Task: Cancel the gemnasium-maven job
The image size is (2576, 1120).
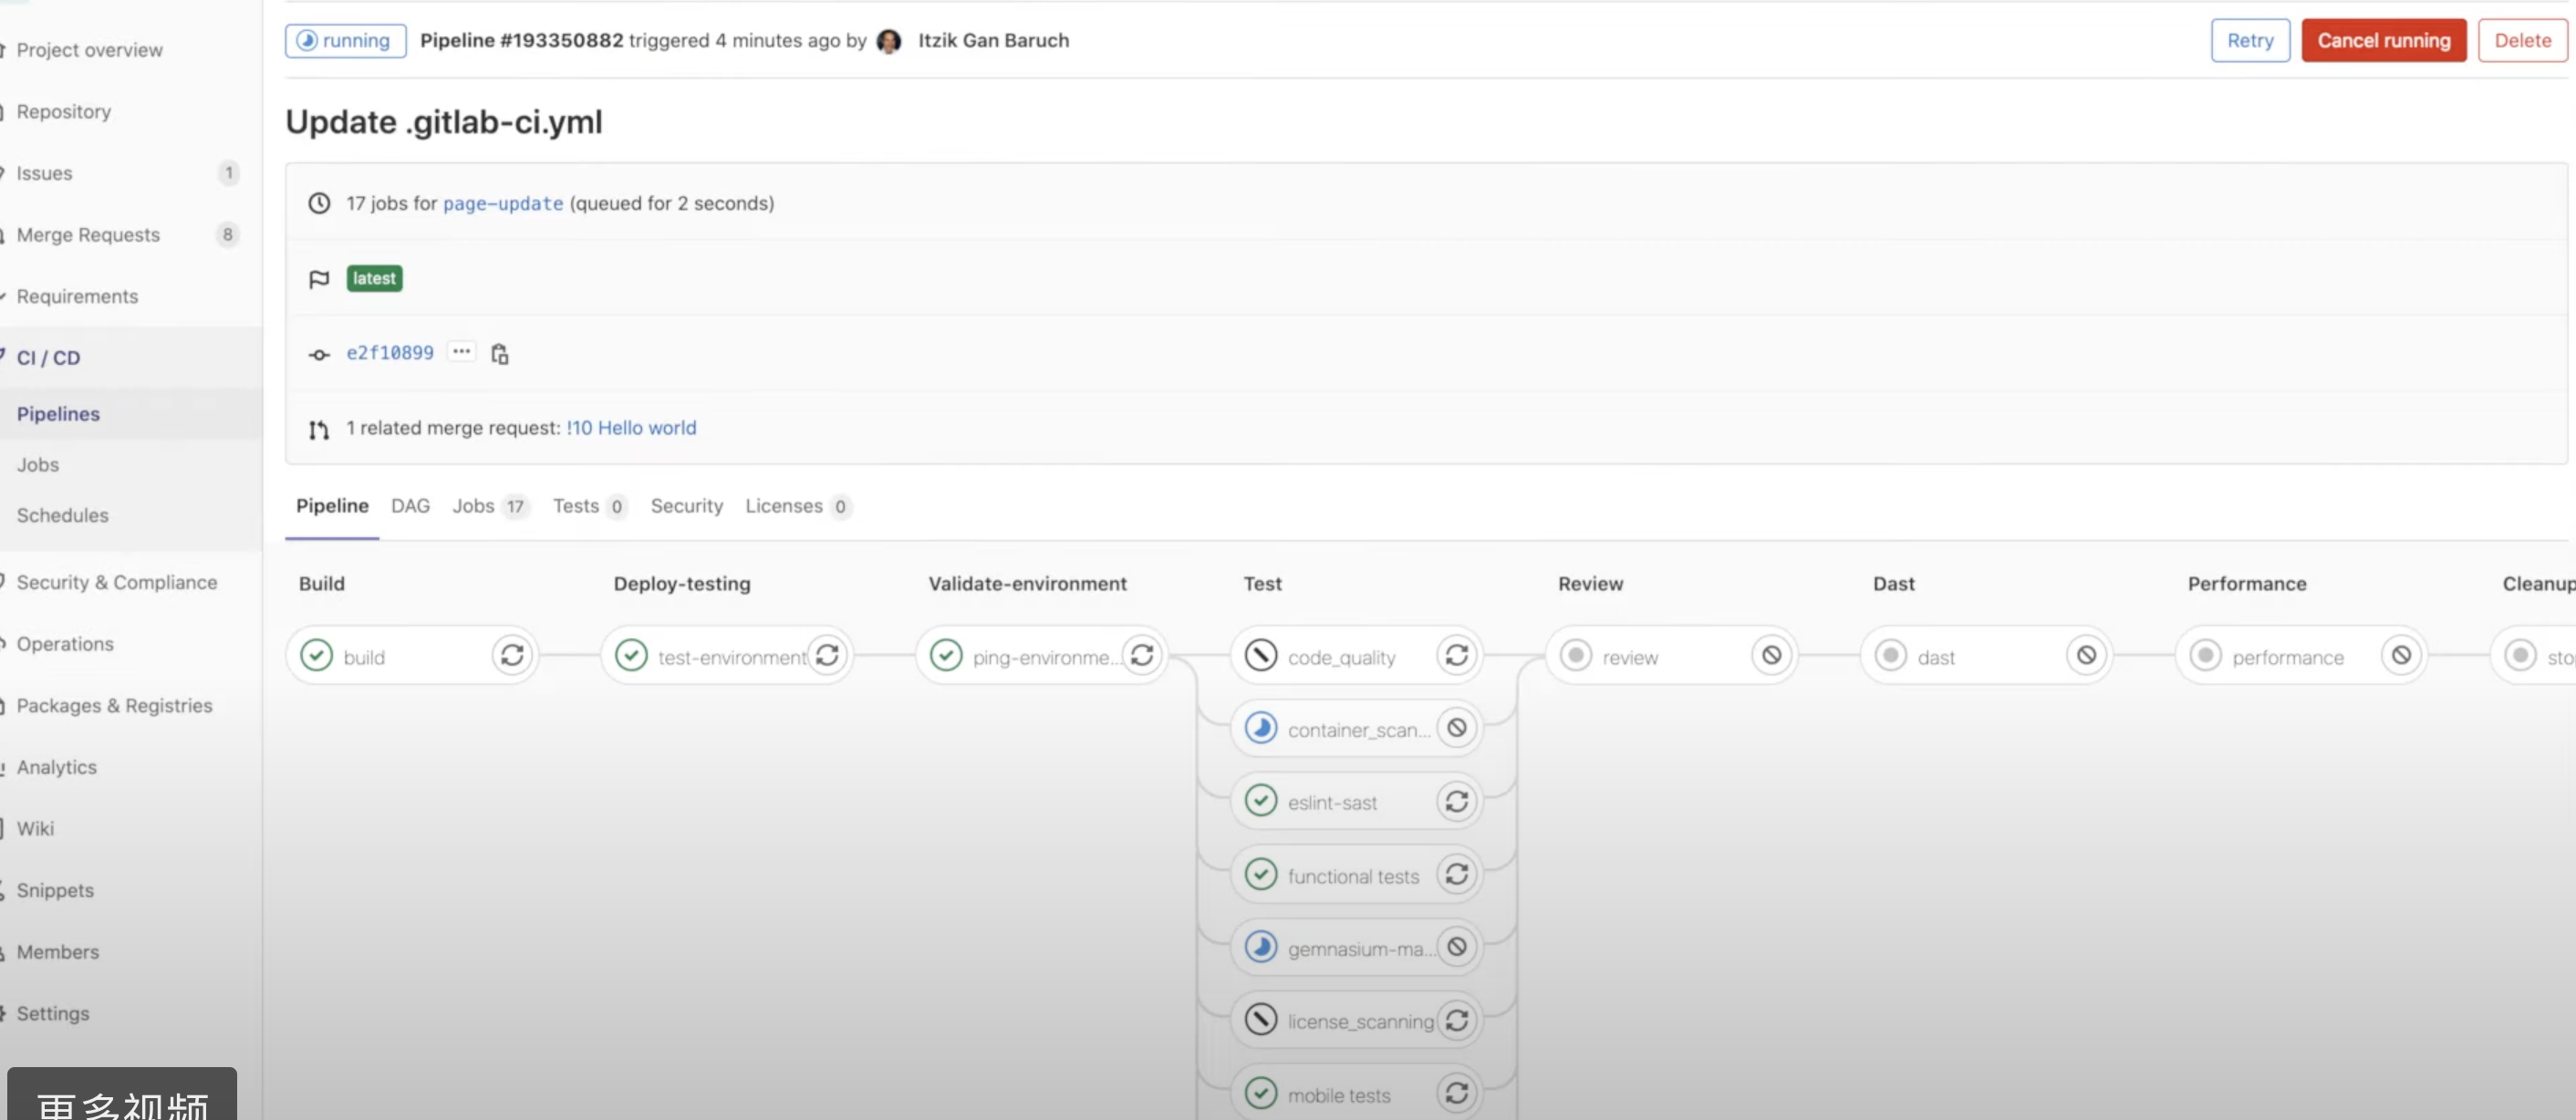Action: [1457, 946]
